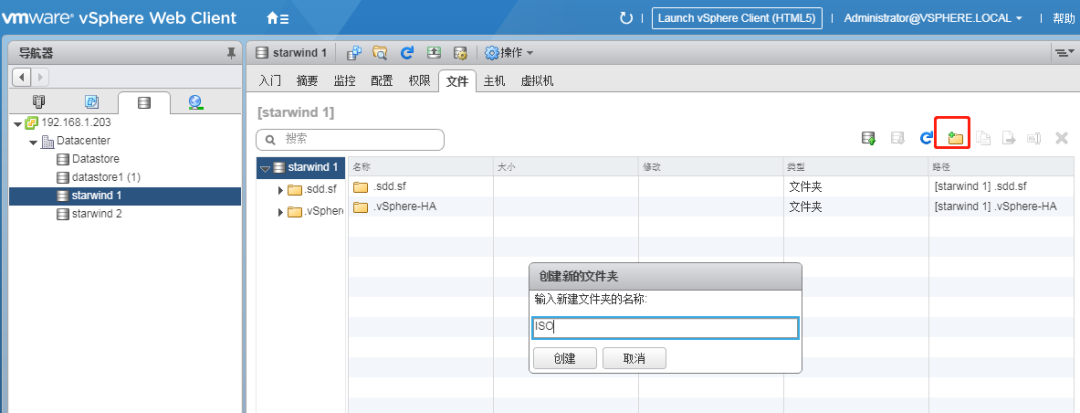Viewport: 1080px width, 413px height.
Task: Click path cell [starwind 1] .vSphere-HA
Action: tap(995, 206)
